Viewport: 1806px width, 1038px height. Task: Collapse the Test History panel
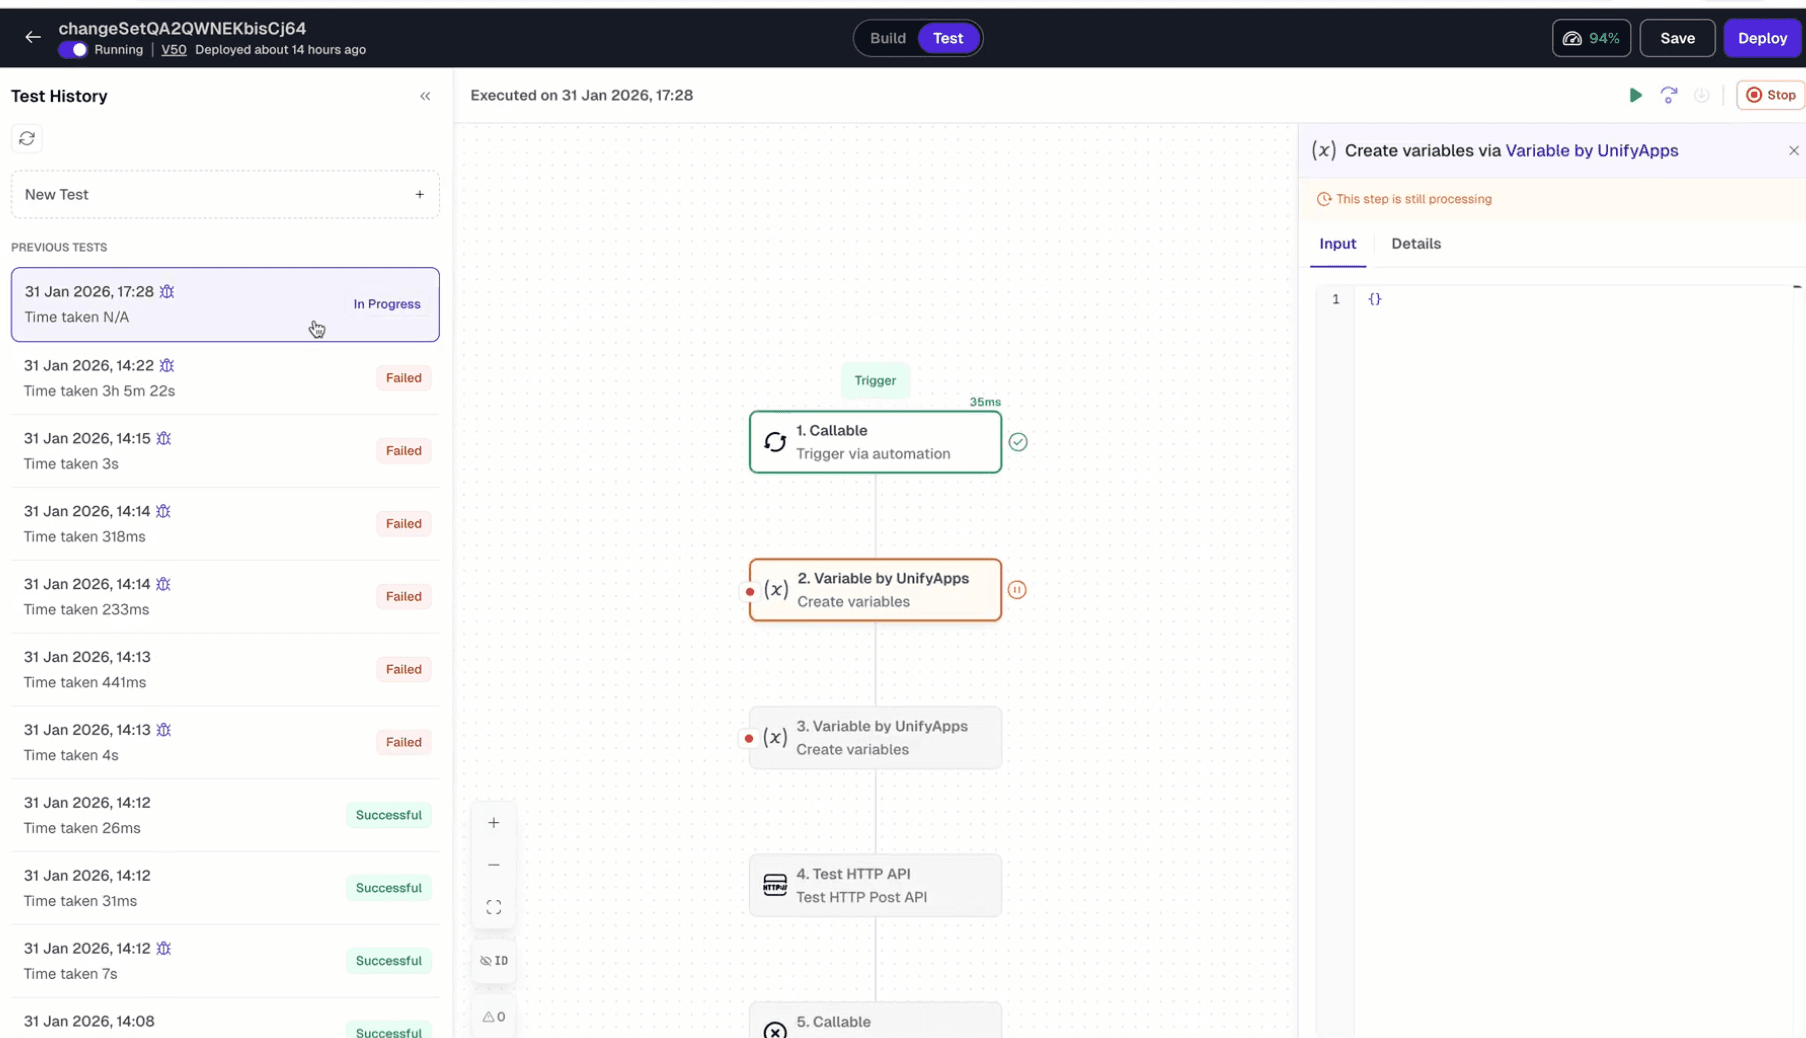[425, 96]
